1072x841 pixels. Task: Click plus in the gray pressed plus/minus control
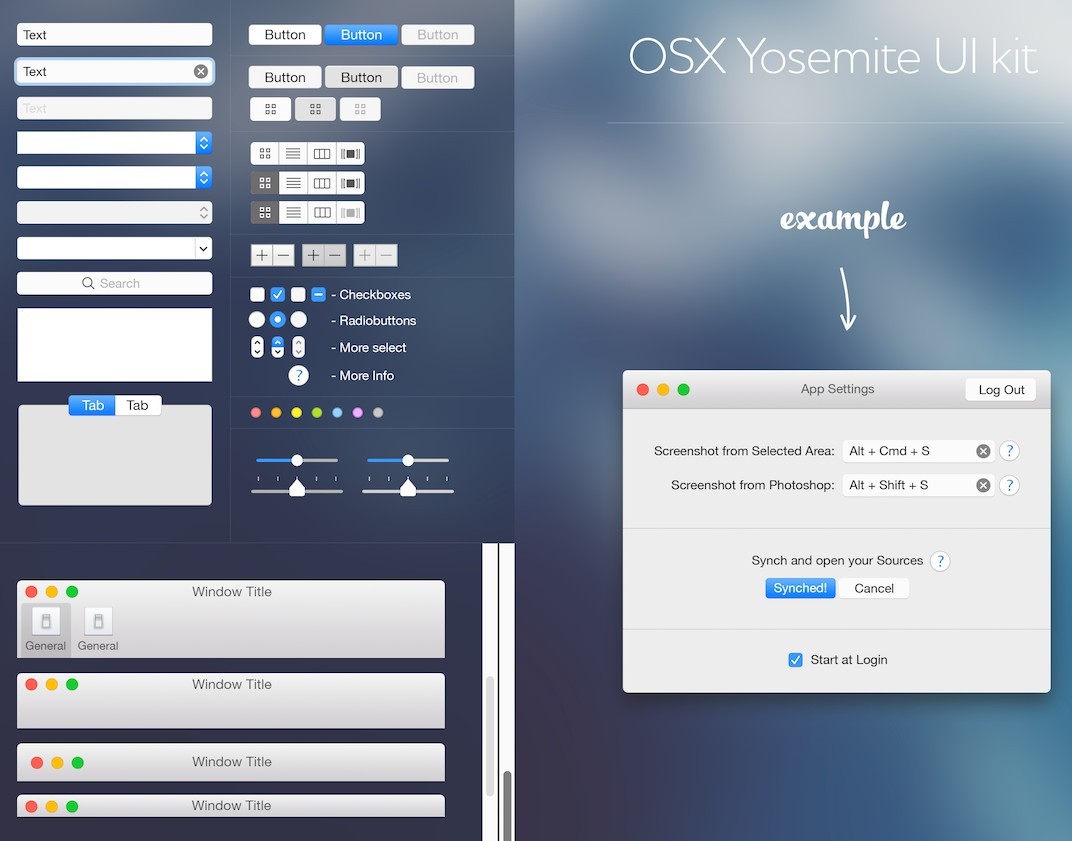pyautogui.click(x=313, y=256)
